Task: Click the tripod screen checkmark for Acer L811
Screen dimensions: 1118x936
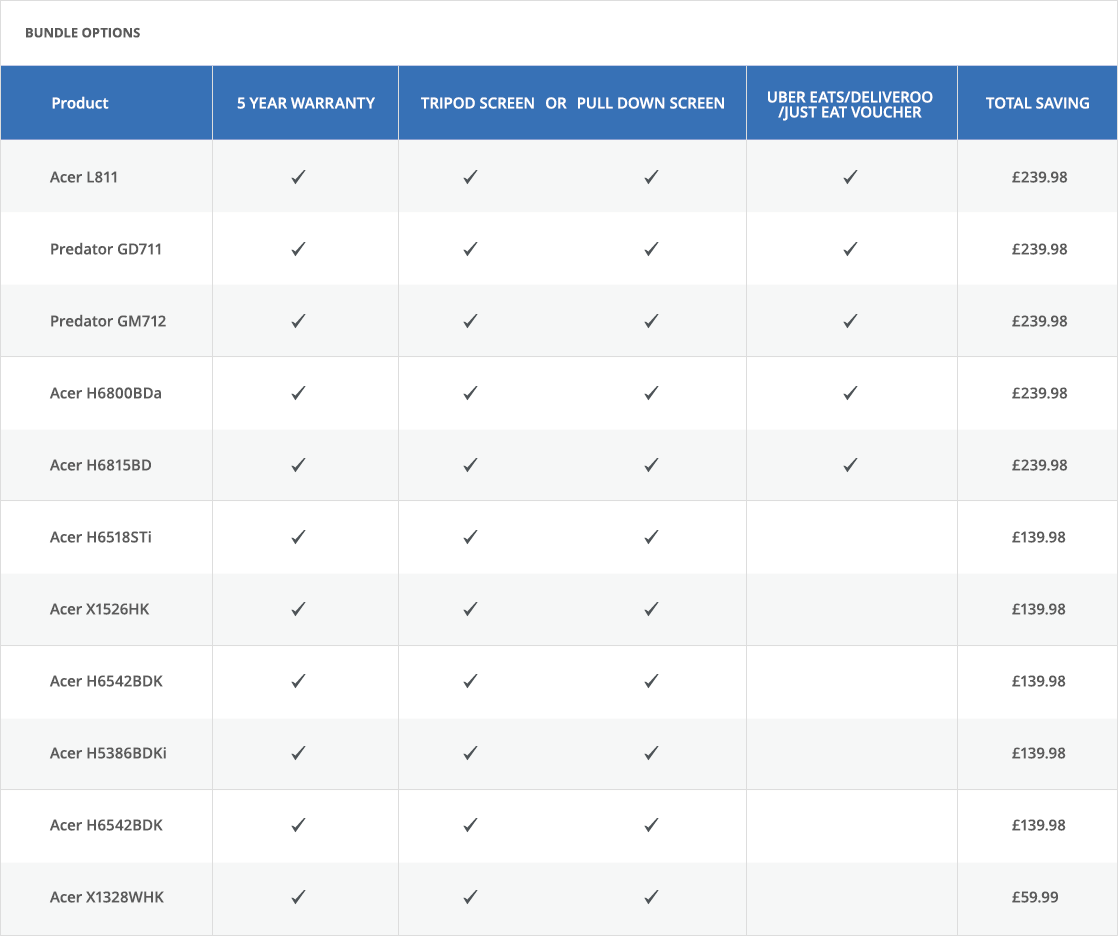Action: [470, 177]
